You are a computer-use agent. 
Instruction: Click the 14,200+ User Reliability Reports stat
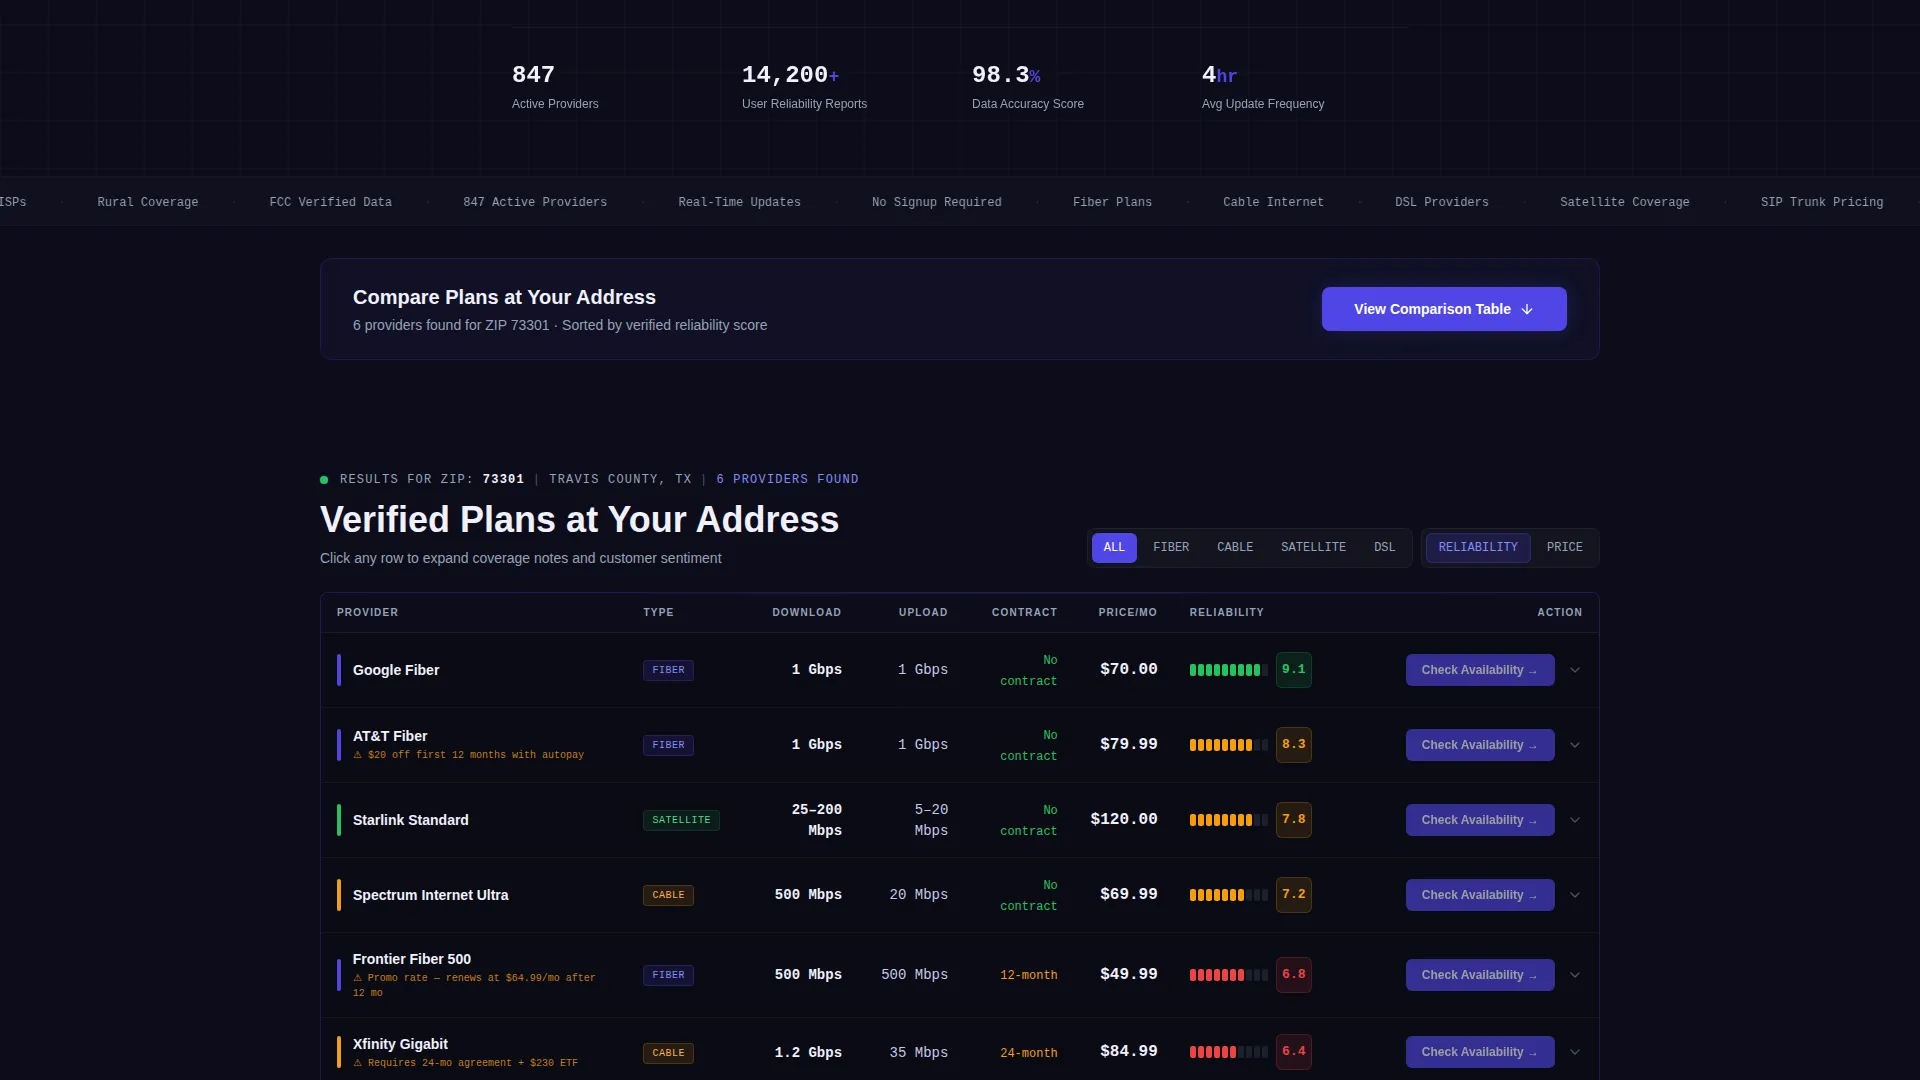804,87
